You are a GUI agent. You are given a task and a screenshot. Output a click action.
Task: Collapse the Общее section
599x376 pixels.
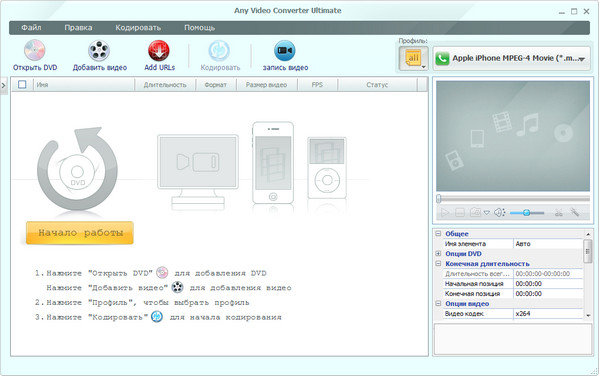click(x=438, y=233)
